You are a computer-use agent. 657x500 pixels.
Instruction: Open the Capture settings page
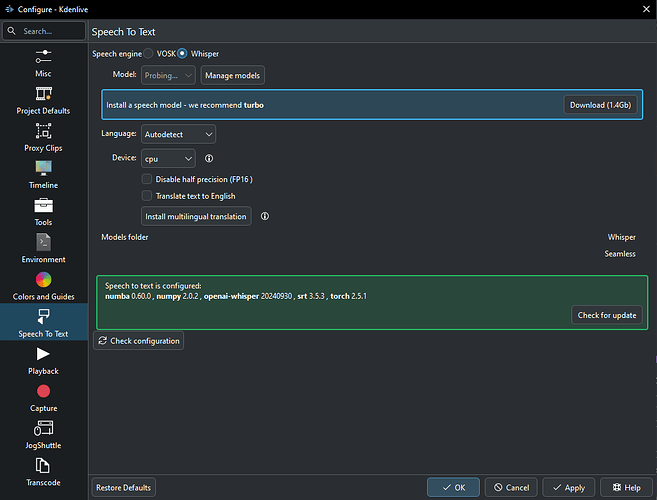click(44, 398)
